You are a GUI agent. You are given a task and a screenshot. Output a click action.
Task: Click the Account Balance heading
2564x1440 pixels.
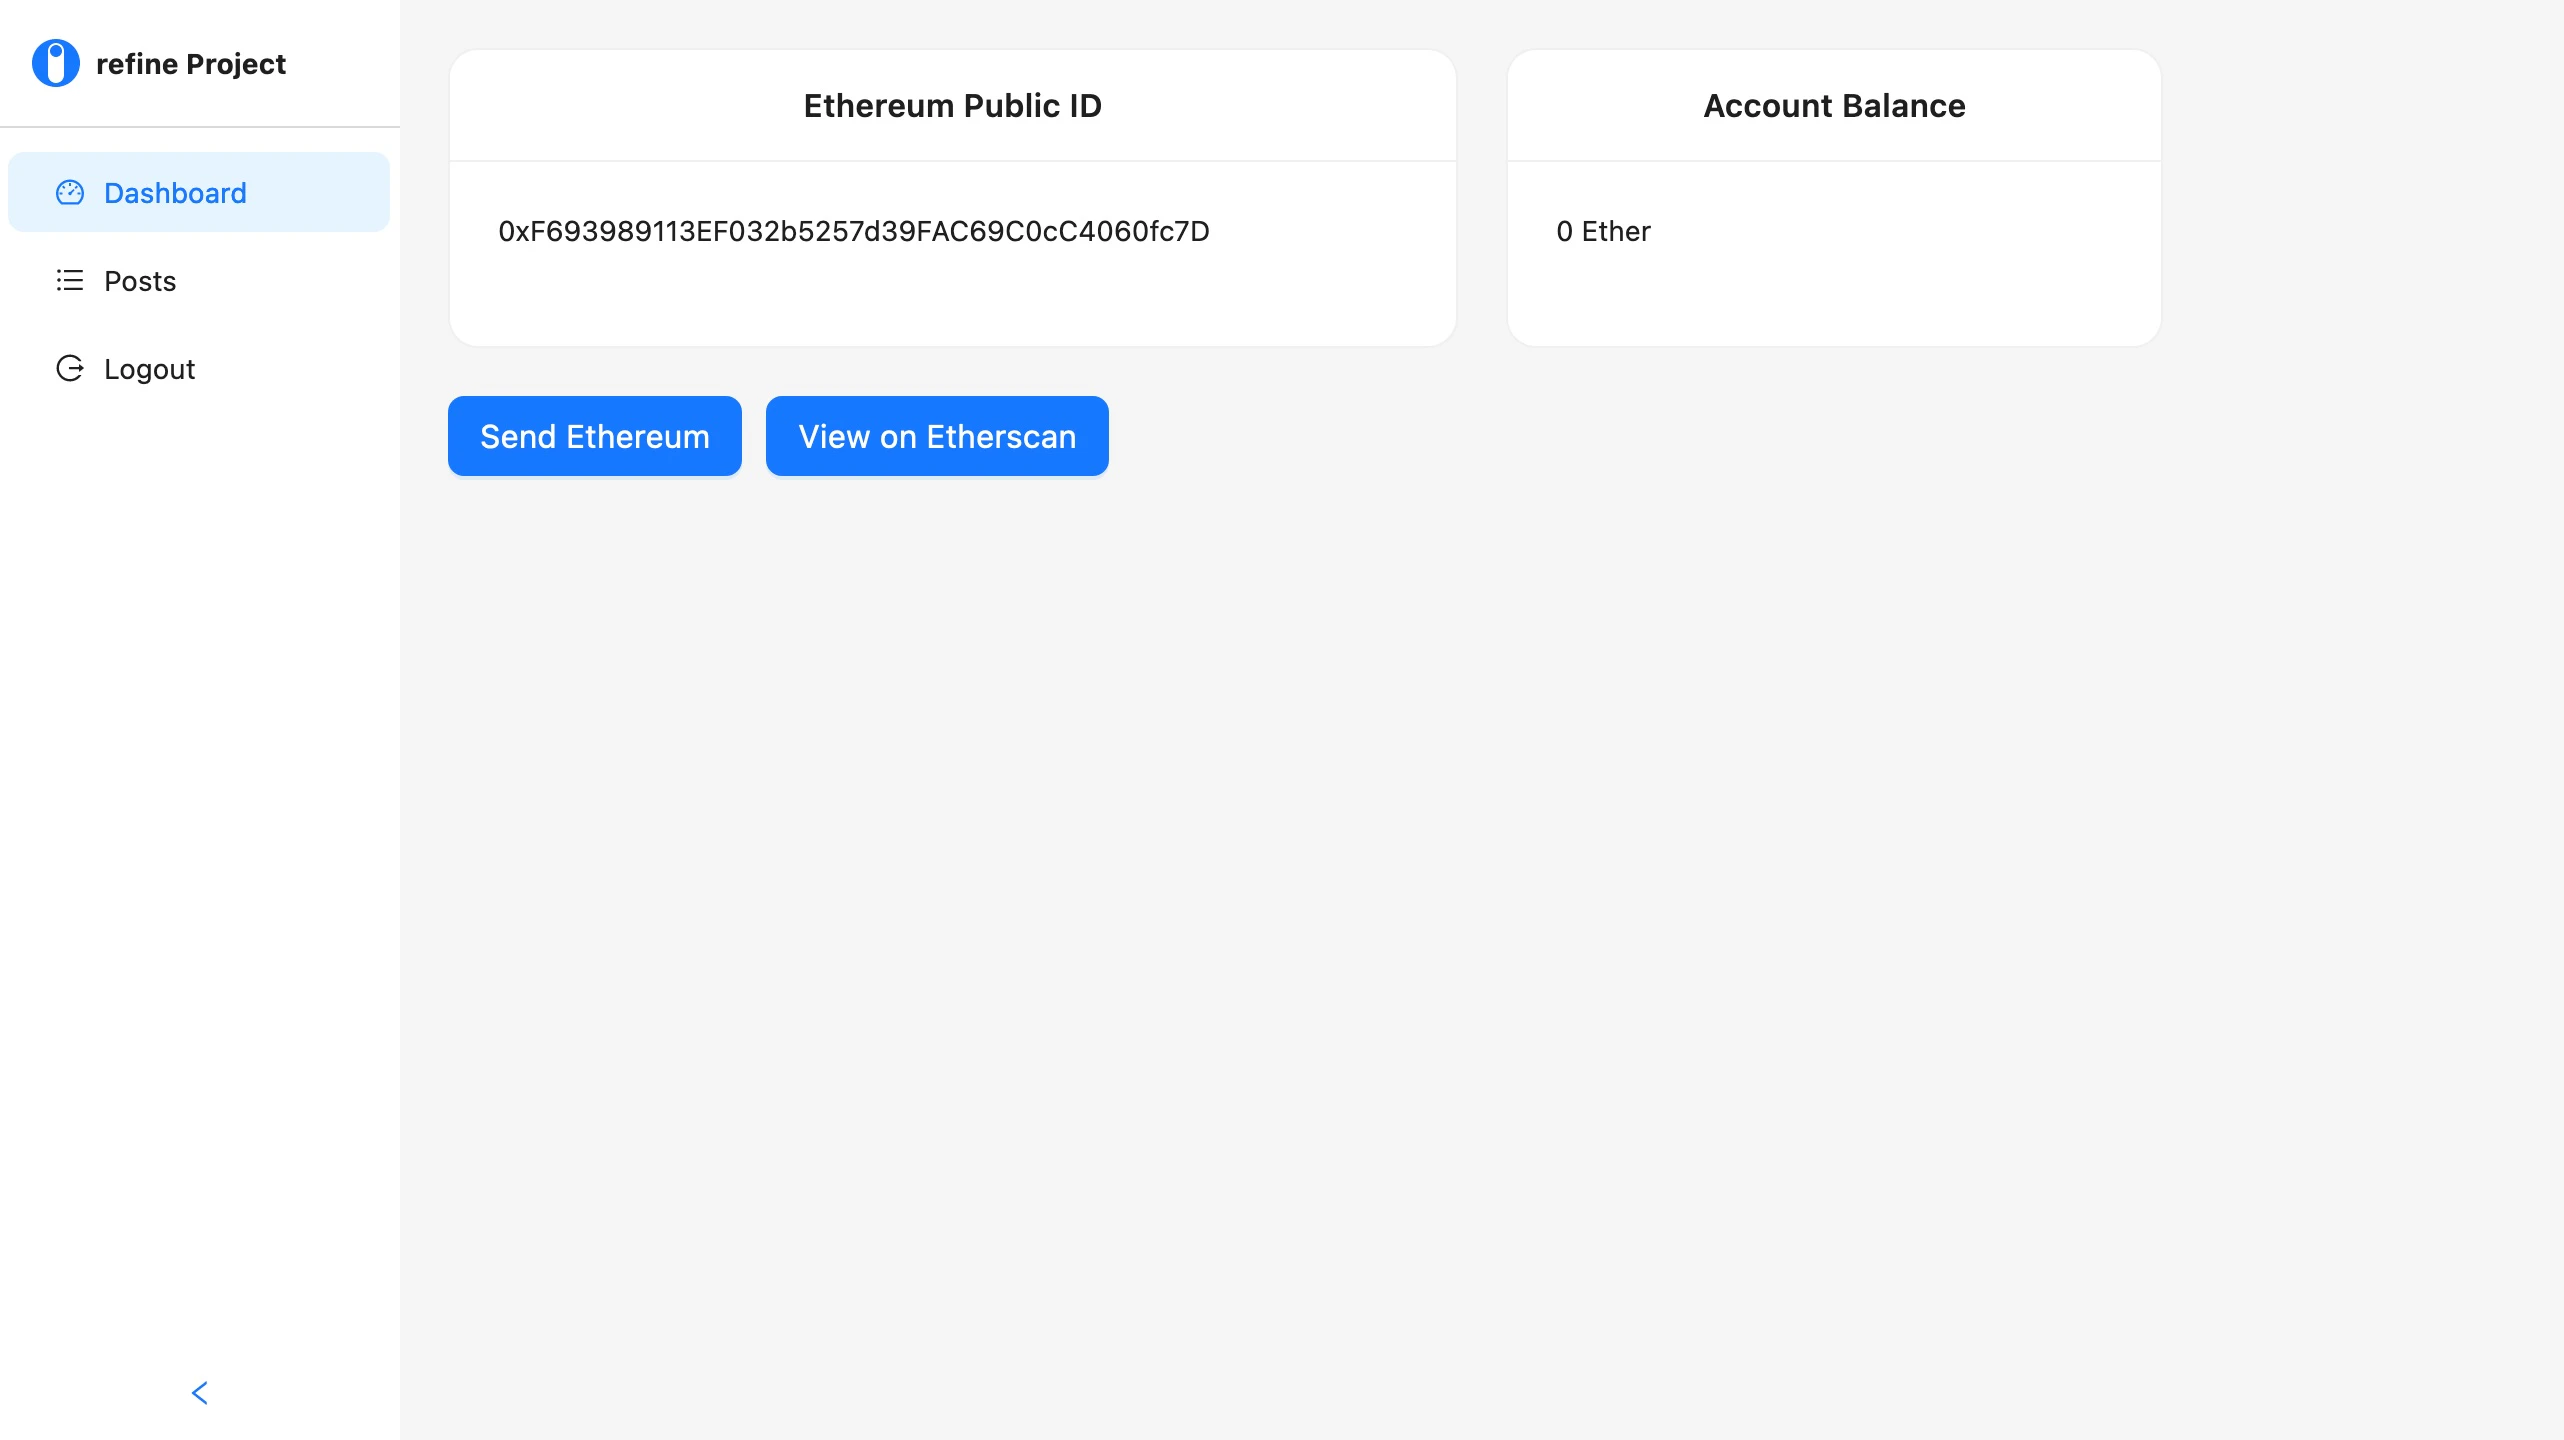coord(1834,105)
